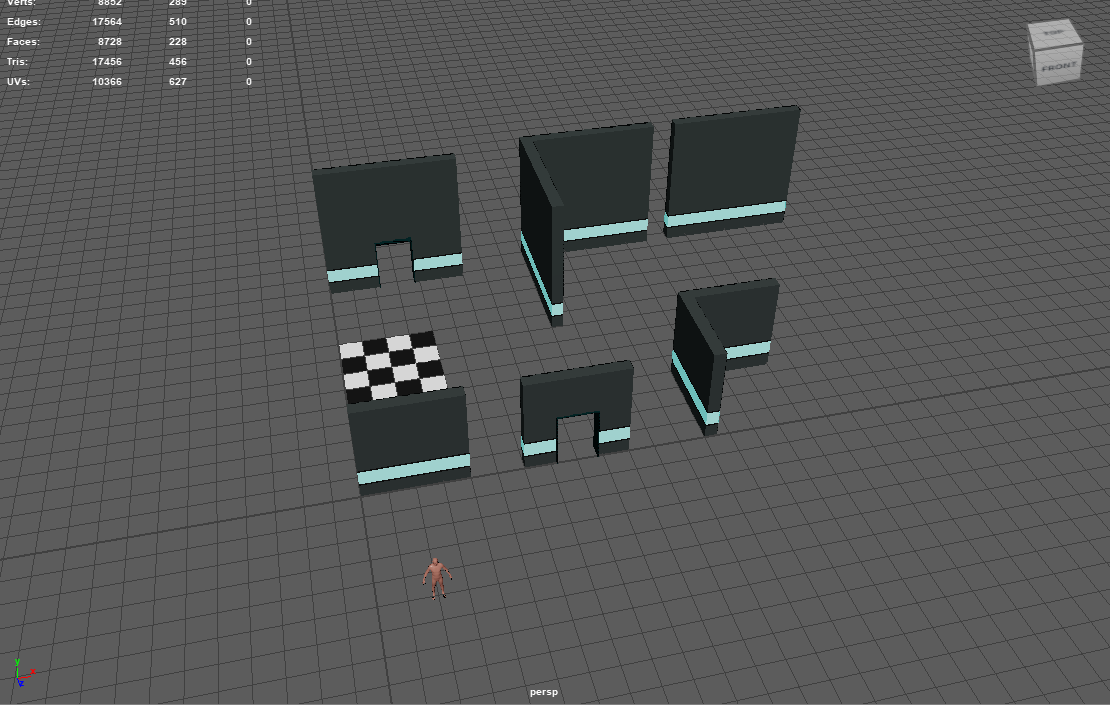Click the XYZ axis orientation gizmo
Image resolution: width=1110 pixels, height=705 pixels.
(x=23, y=672)
